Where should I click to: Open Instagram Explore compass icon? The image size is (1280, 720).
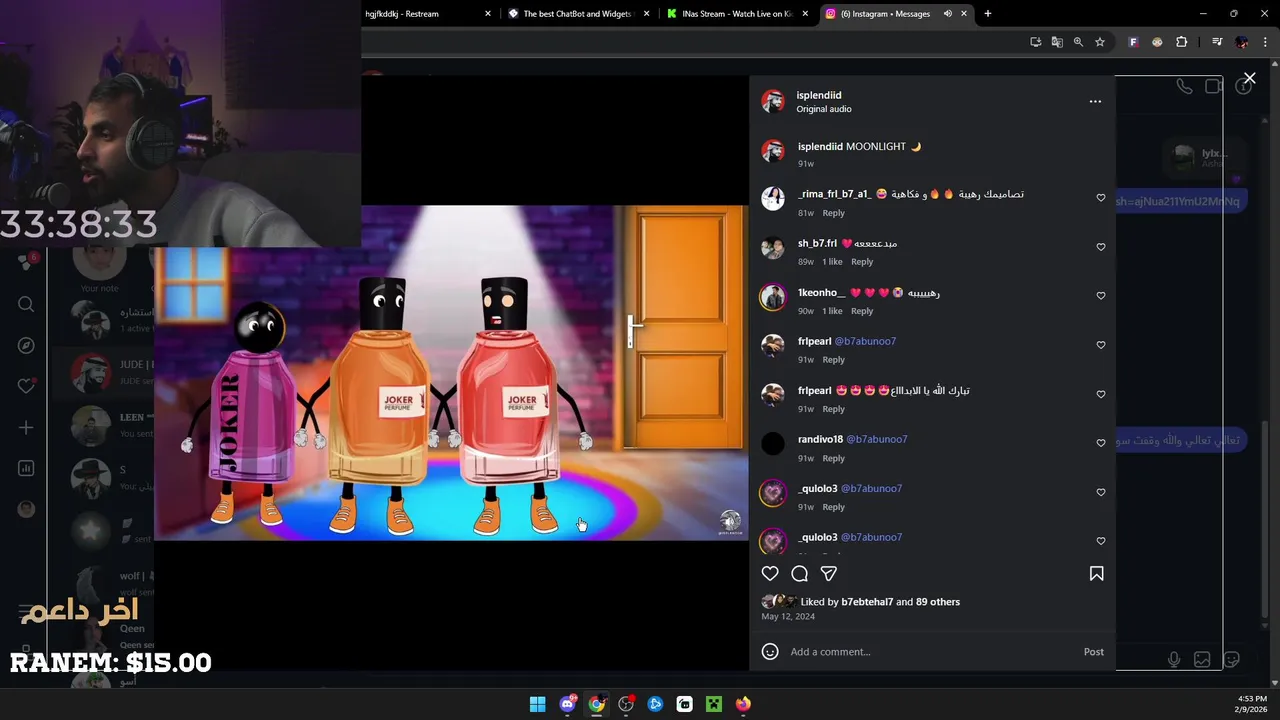(x=26, y=345)
